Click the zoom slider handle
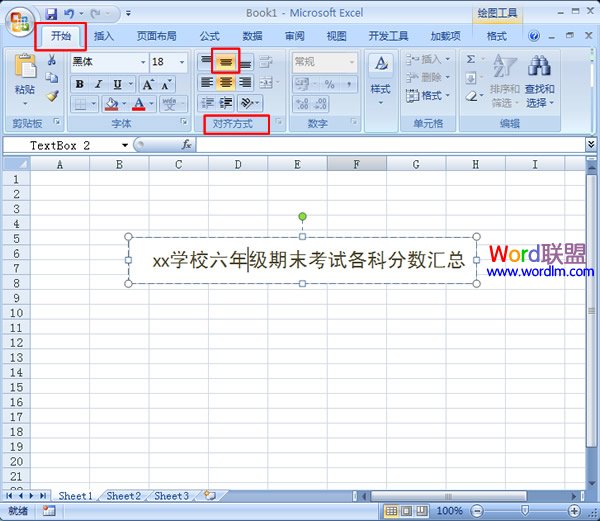This screenshot has width=600, height=521. click(525, 510)
